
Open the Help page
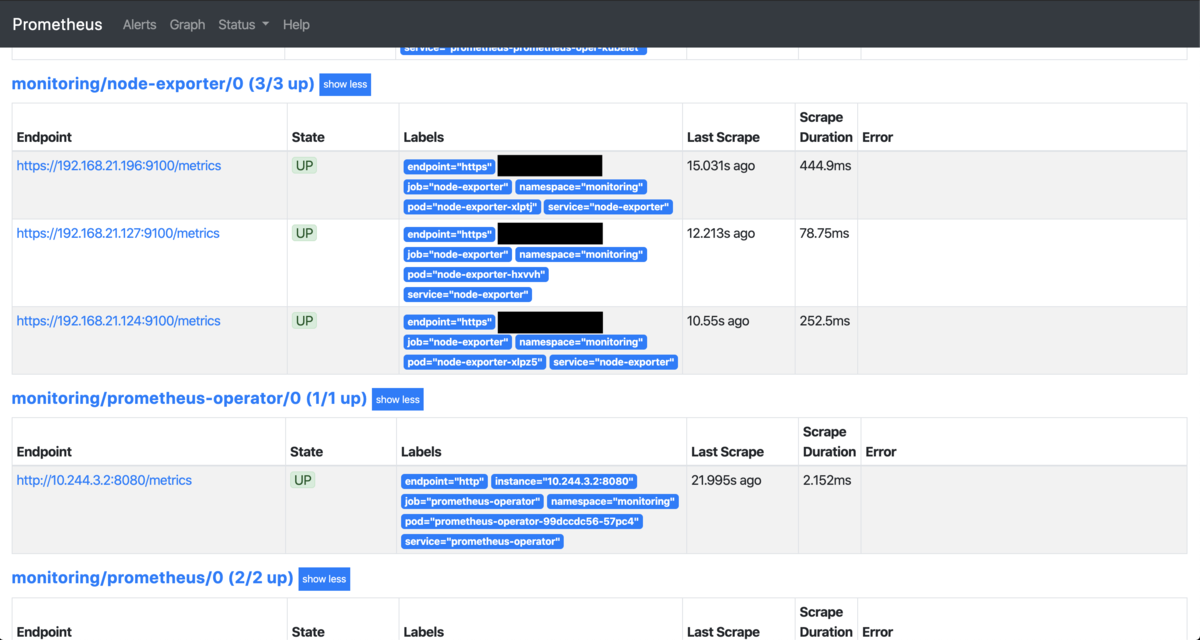[296, 24]
